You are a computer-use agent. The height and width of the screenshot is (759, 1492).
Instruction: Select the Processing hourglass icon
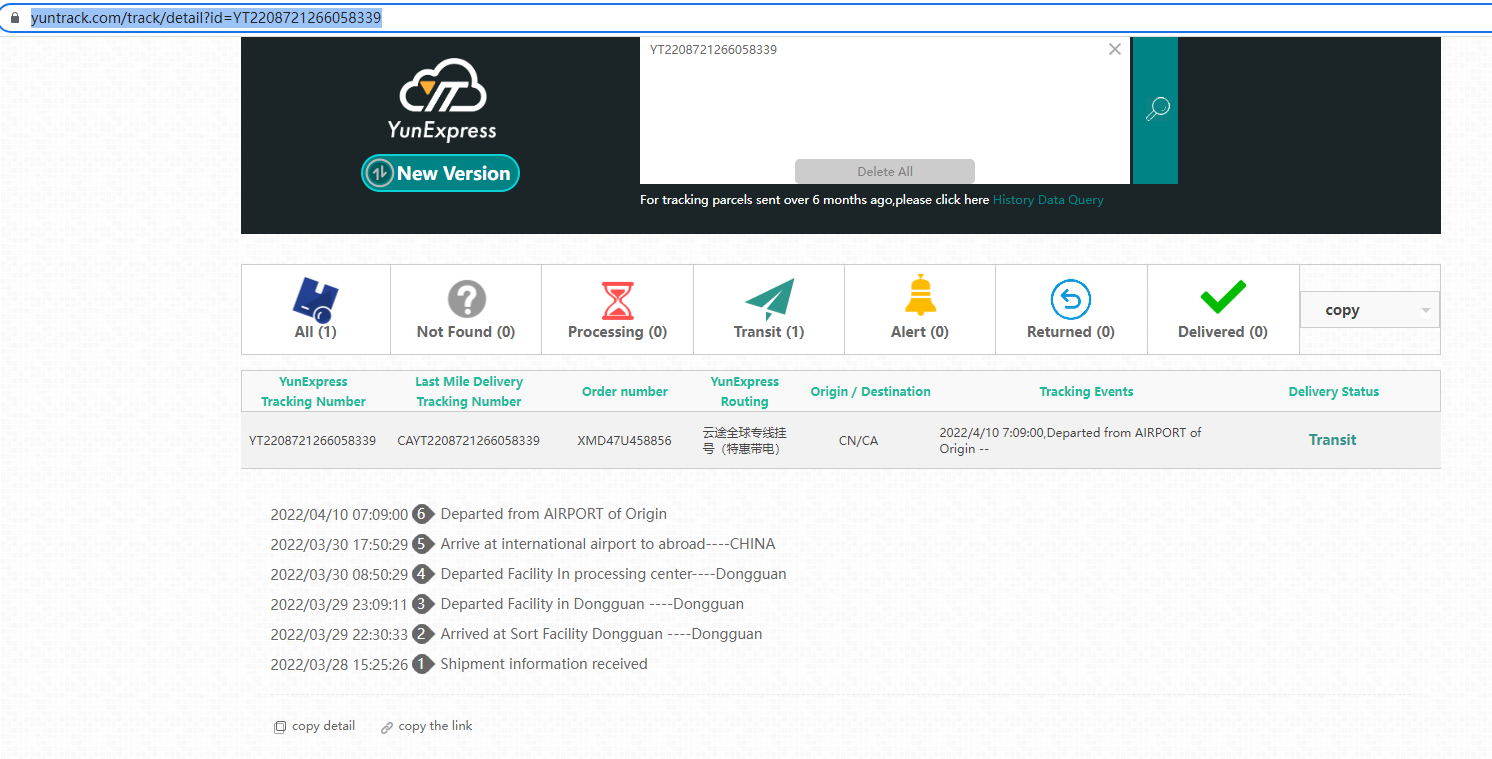point(617,300)
